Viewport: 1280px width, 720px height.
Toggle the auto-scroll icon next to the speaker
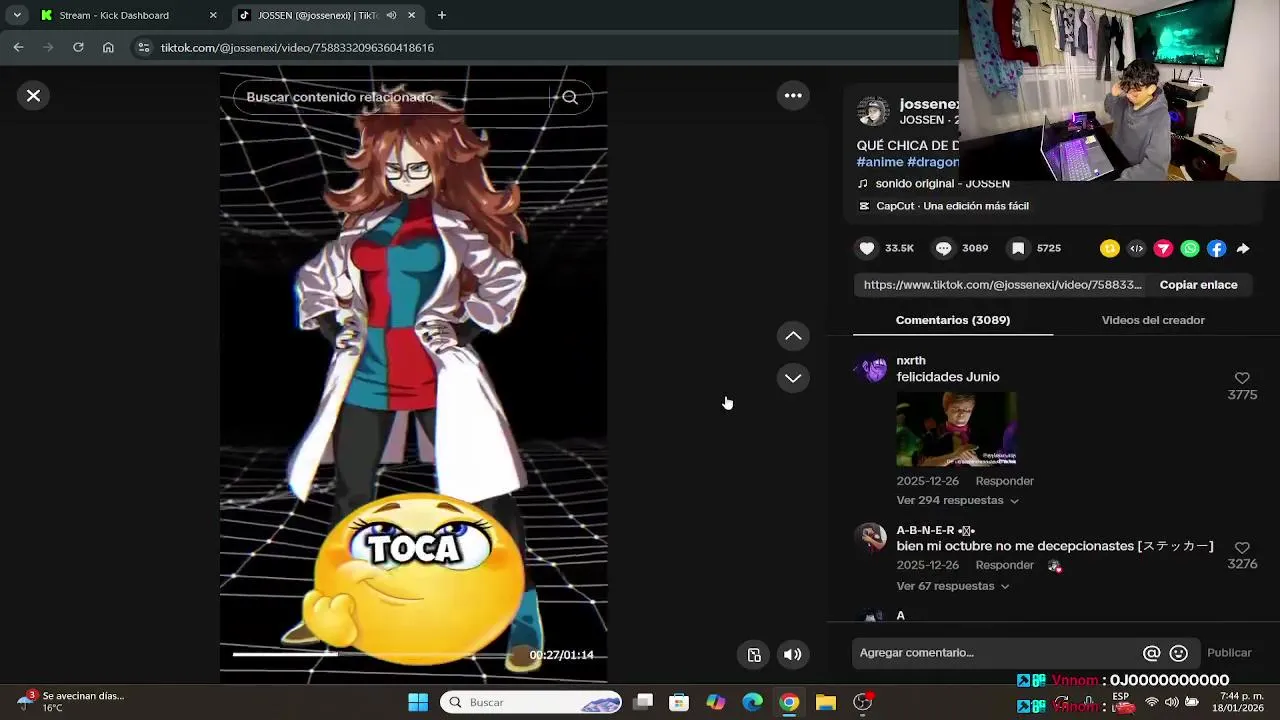coord(754,655)
